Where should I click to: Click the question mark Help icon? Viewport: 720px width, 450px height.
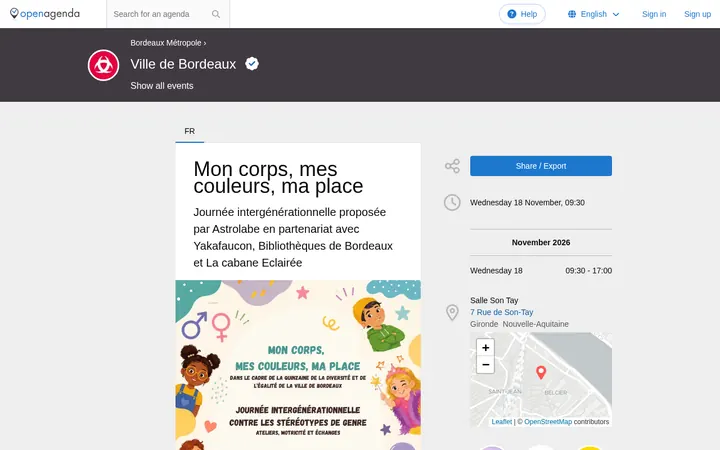click(x=512, y=14)
